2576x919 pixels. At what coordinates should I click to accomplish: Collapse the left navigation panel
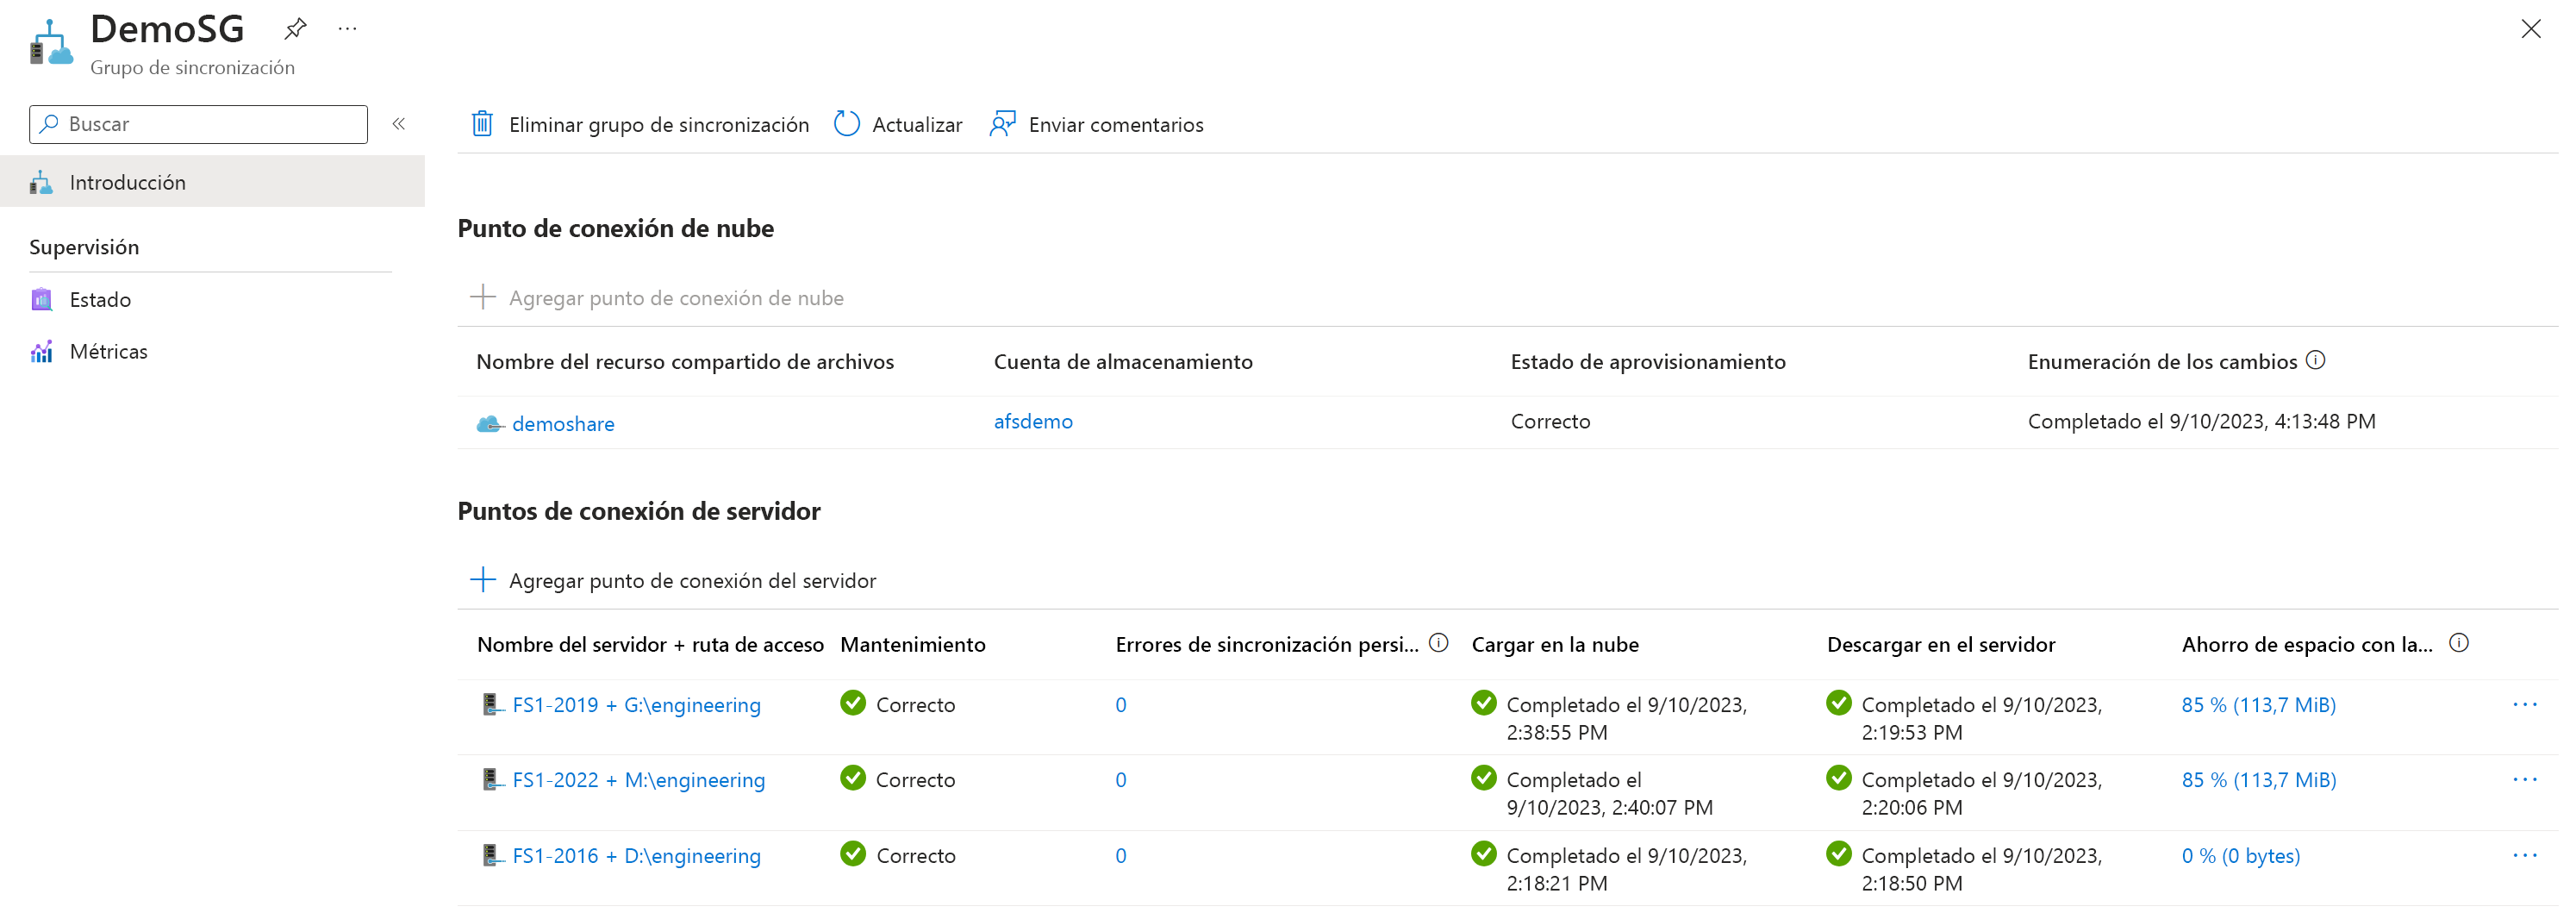[399, 124]
